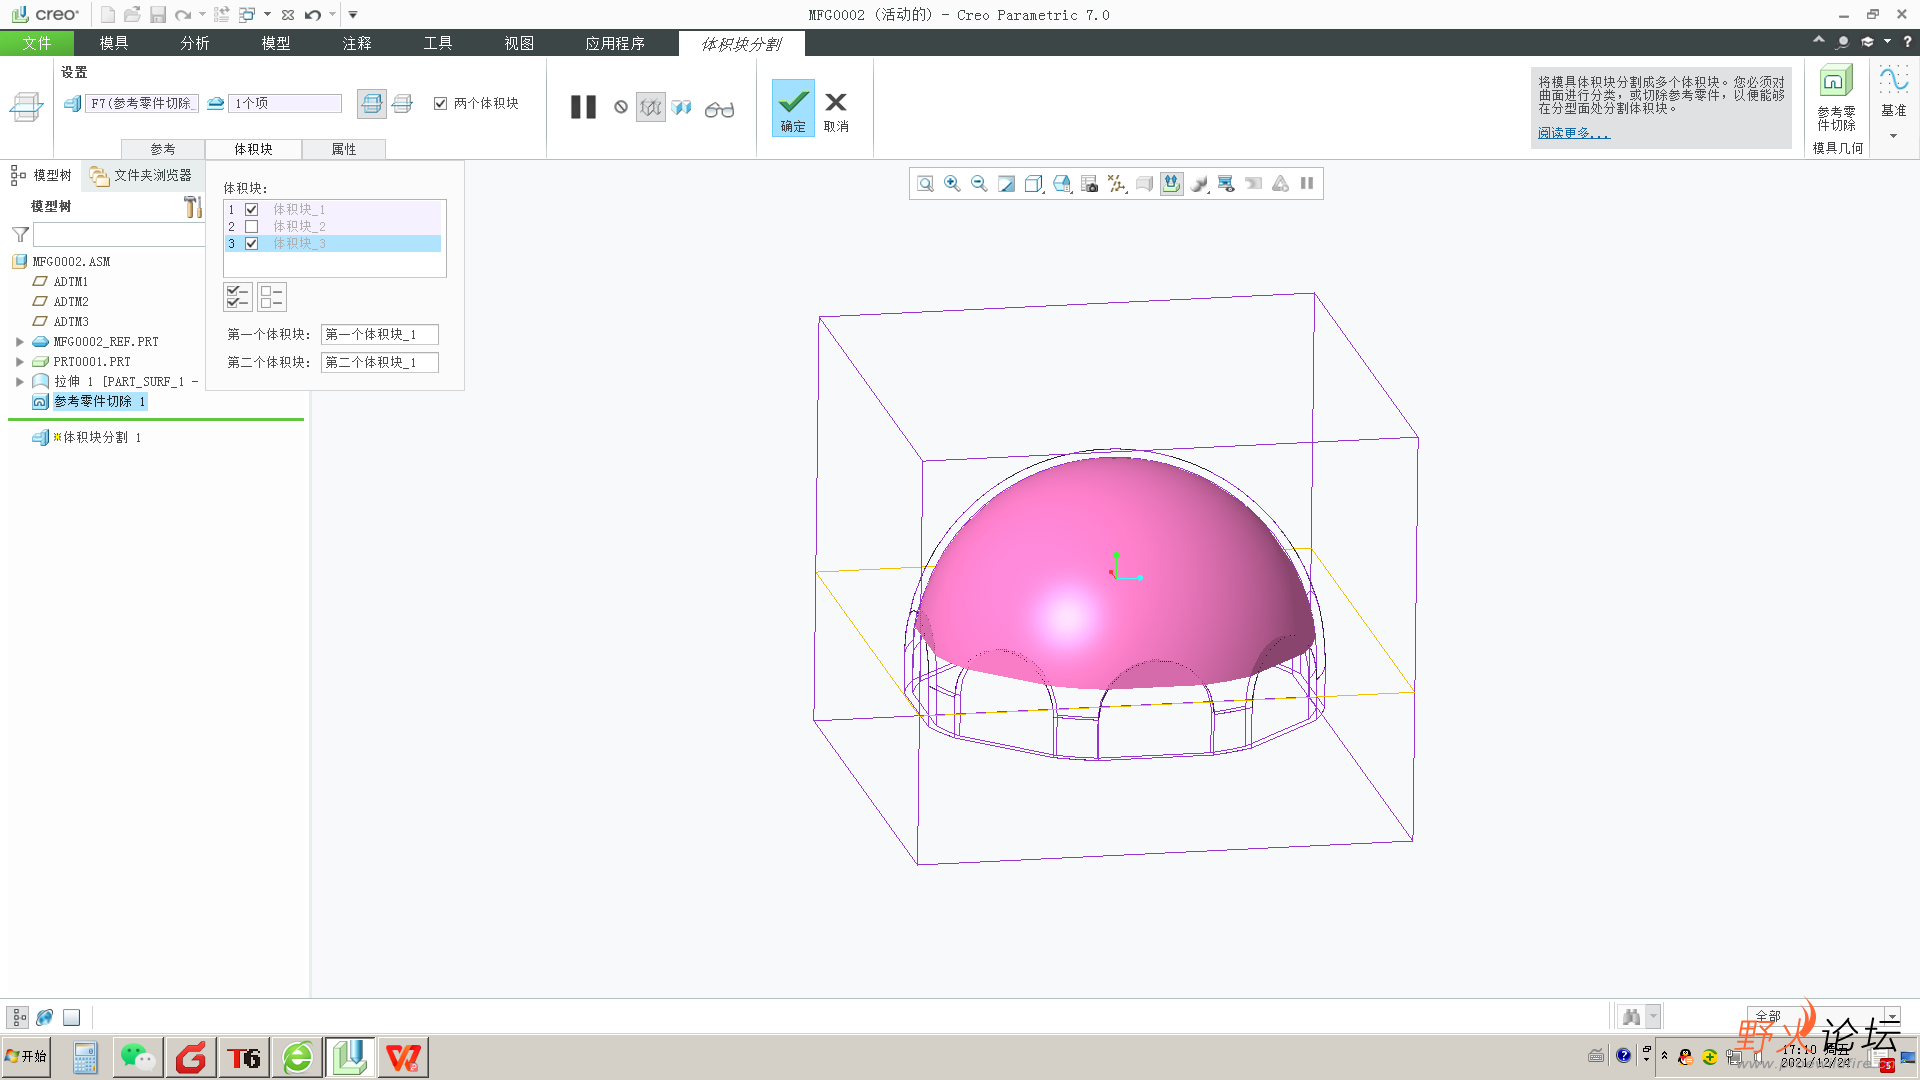The image size is (1920, 1080).
Task: Open the 参考 panel tab
Action: 163,149
